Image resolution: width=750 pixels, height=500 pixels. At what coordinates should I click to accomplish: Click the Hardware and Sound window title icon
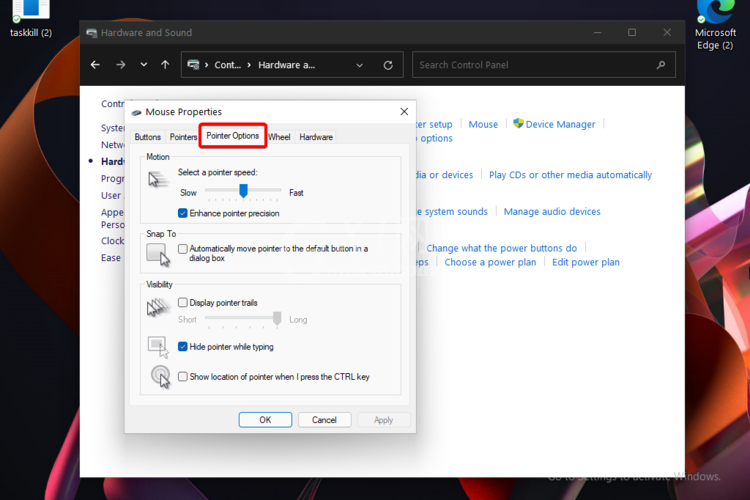pyautogui.click(x=91, y=33)
